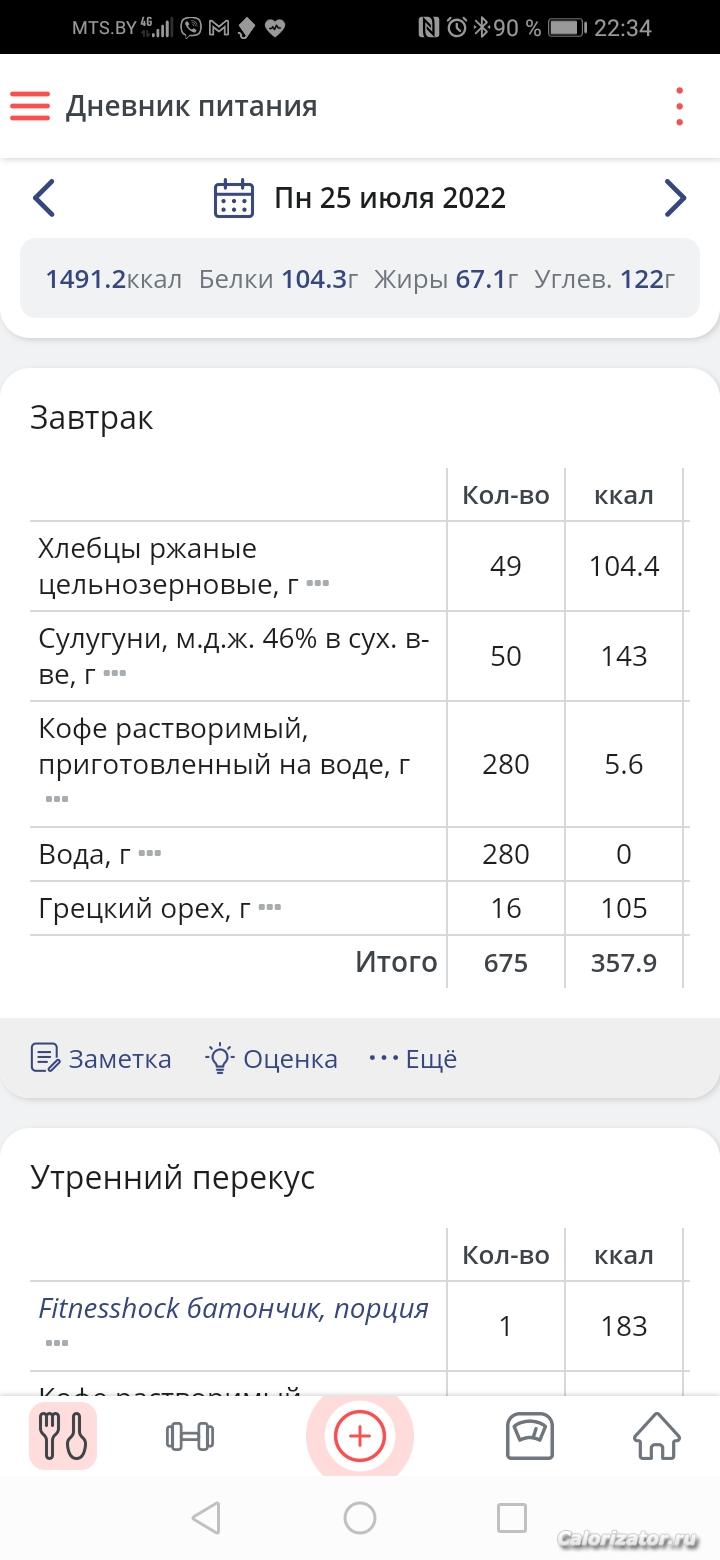
Task: Open options dots for Вода entry
Action: [149, 853]
